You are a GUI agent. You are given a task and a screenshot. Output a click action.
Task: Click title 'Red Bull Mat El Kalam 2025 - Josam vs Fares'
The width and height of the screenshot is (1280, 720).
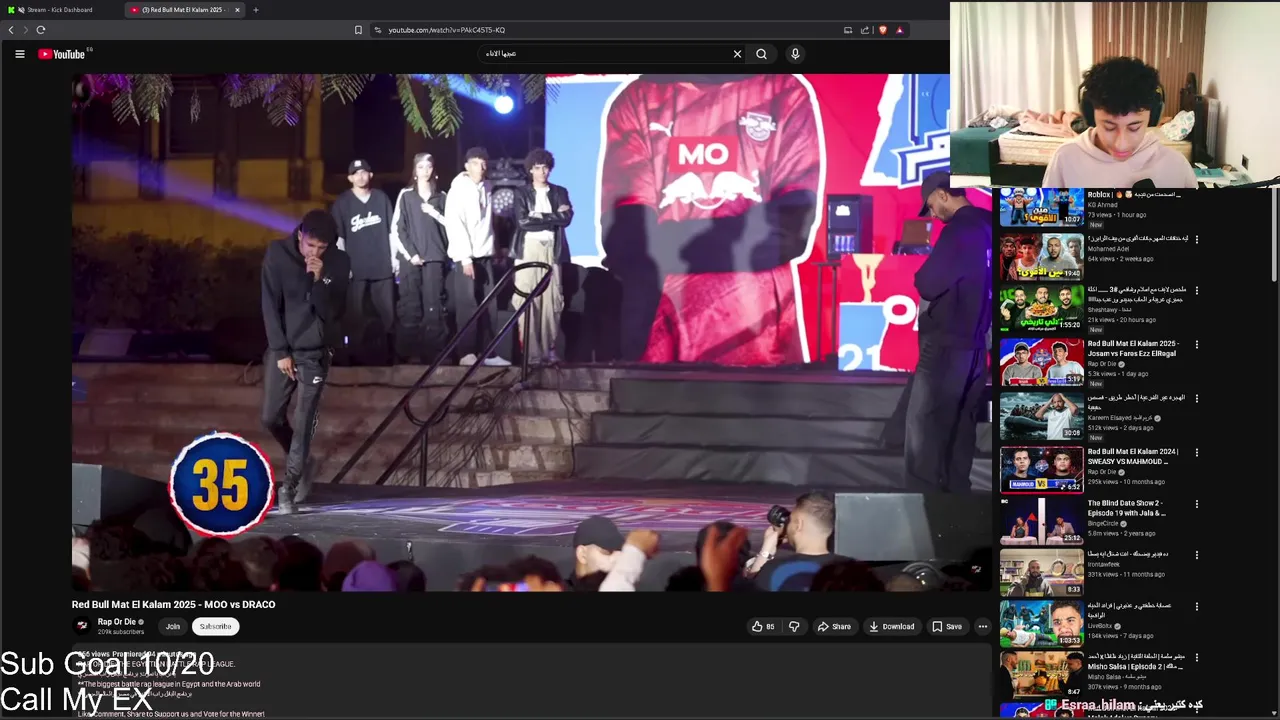[x=1133, y=348]
